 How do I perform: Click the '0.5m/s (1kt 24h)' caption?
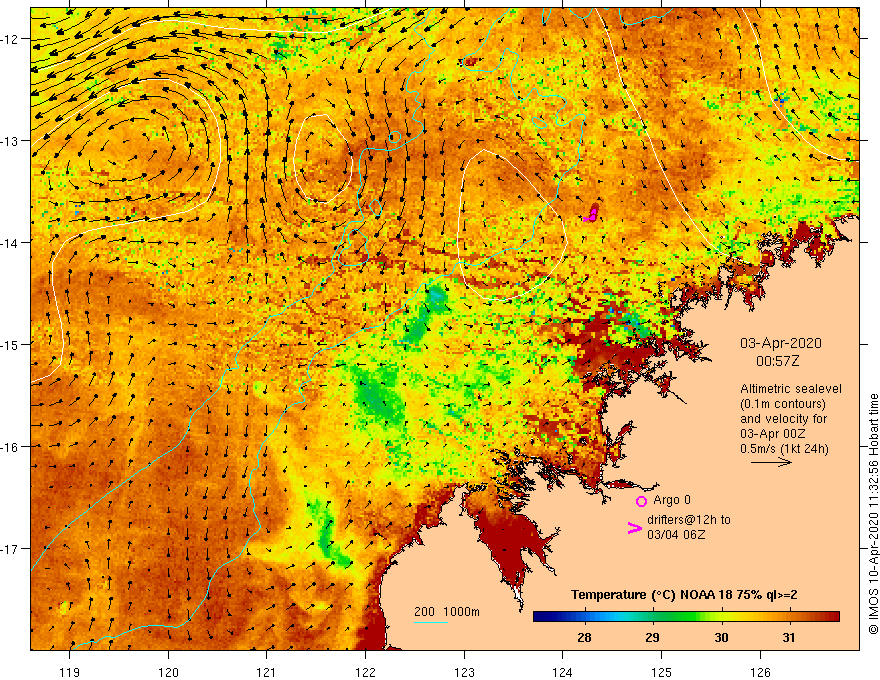point(784,449)
